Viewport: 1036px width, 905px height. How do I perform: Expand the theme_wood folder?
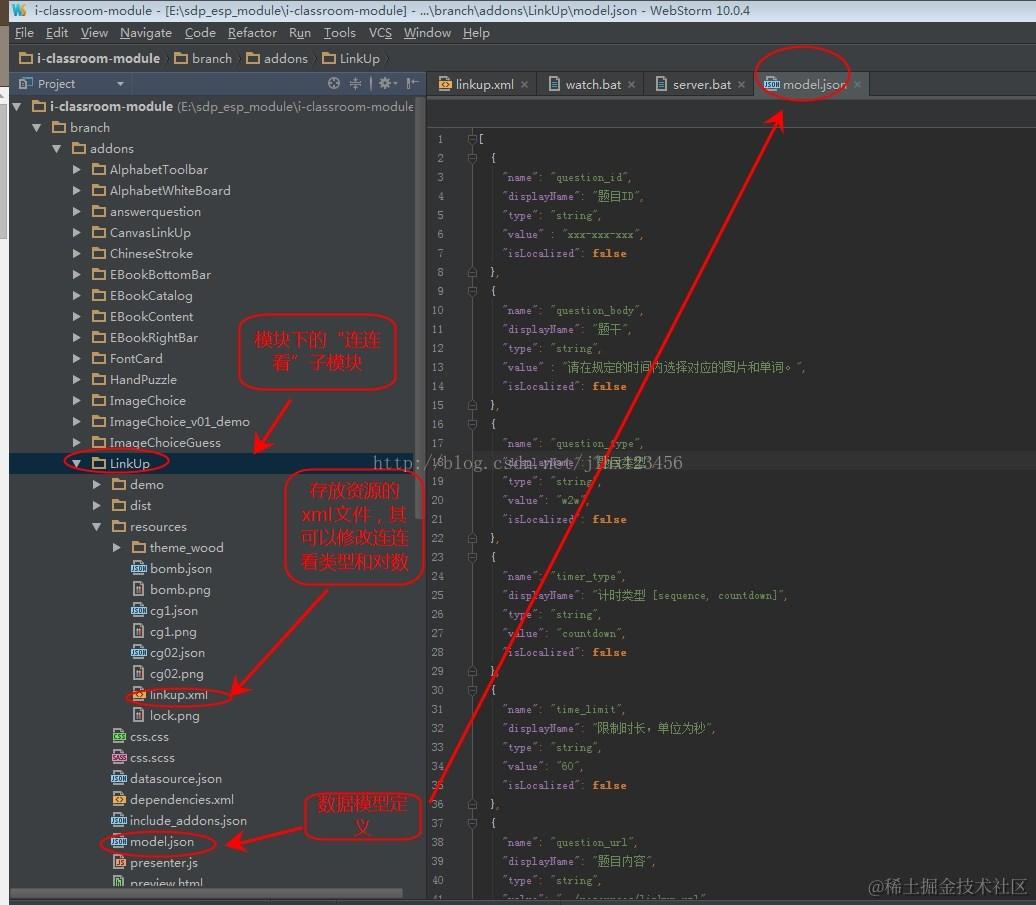[x=117, y=548]
